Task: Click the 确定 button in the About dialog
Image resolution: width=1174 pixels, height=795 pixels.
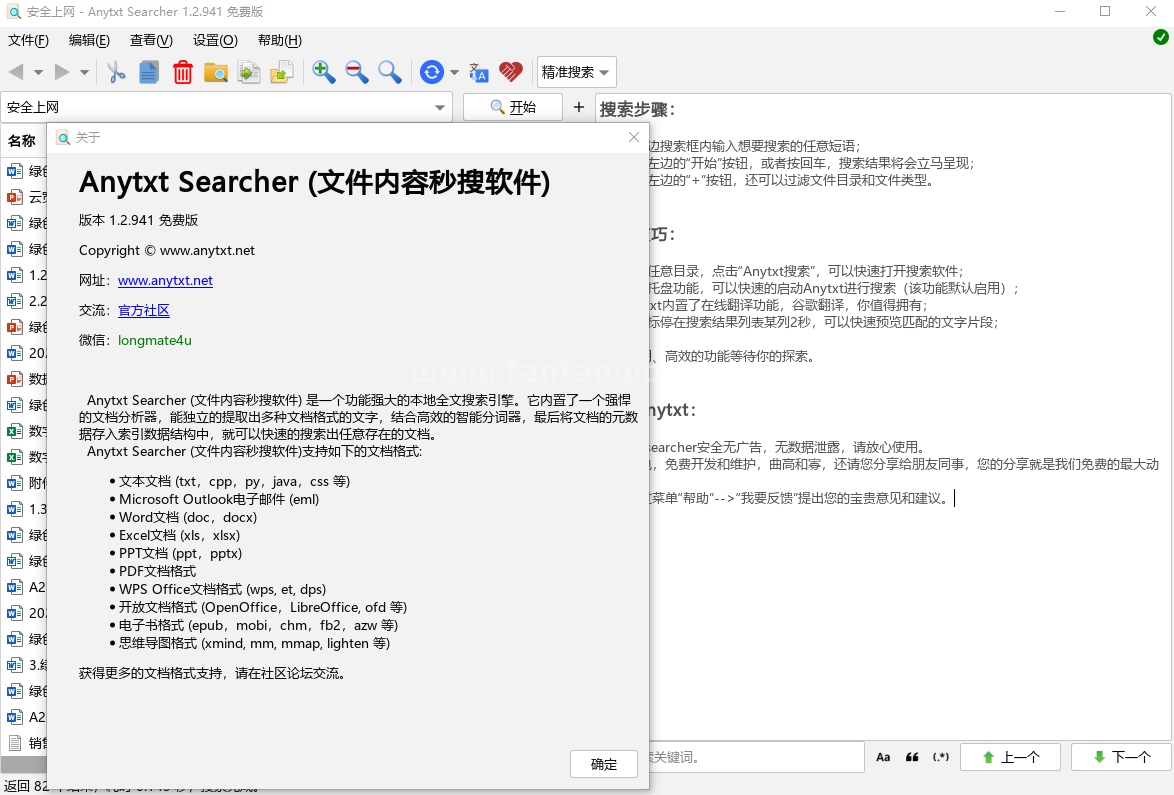Action: pyautogui.click(x=603, y=764)
